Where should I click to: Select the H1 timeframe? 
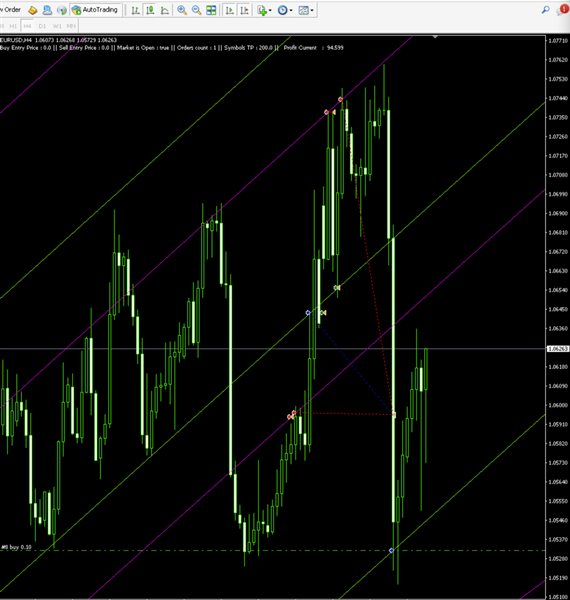coord(13,26)
